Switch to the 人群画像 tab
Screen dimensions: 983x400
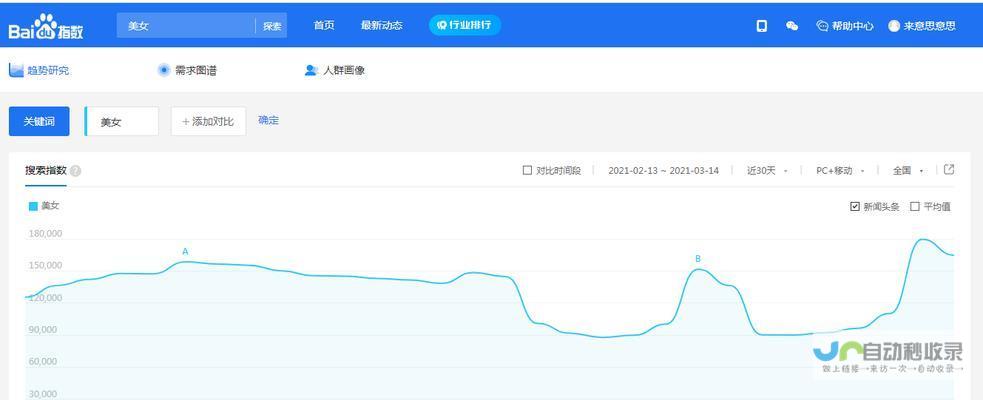pos(344,71)
